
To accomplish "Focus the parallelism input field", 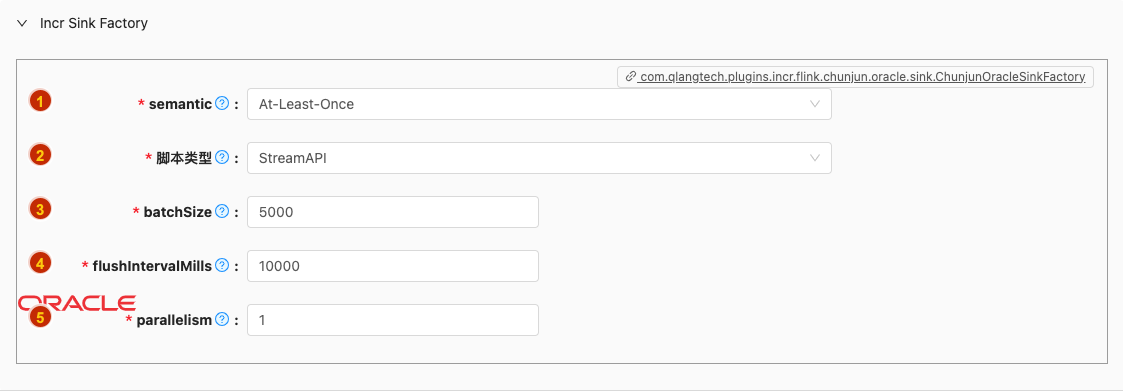I will [392, 319].
